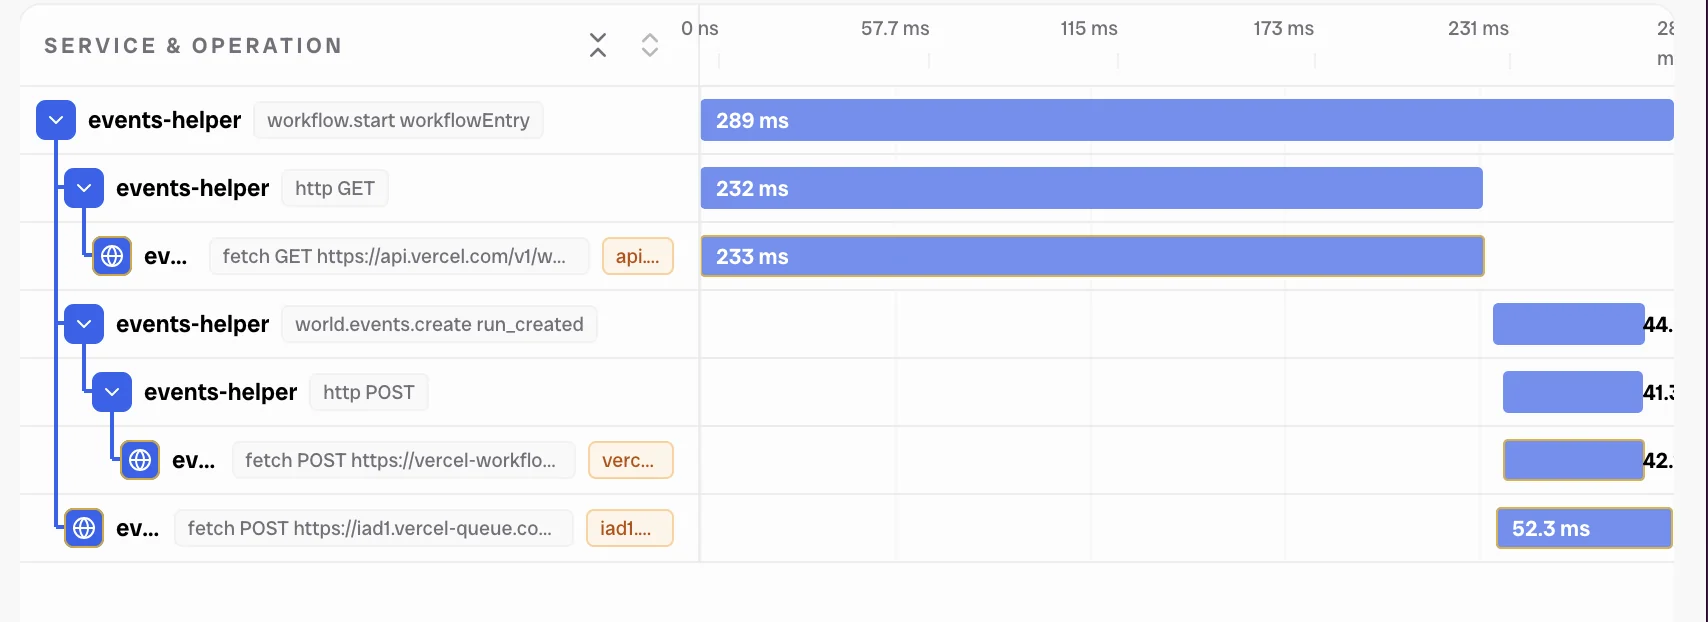Image resolution: width=1708 pixels, height=622 pixels.
Task: Click the globe icon of the iad1.vercel-queue fetch POST row
Action: pos(84,528)
